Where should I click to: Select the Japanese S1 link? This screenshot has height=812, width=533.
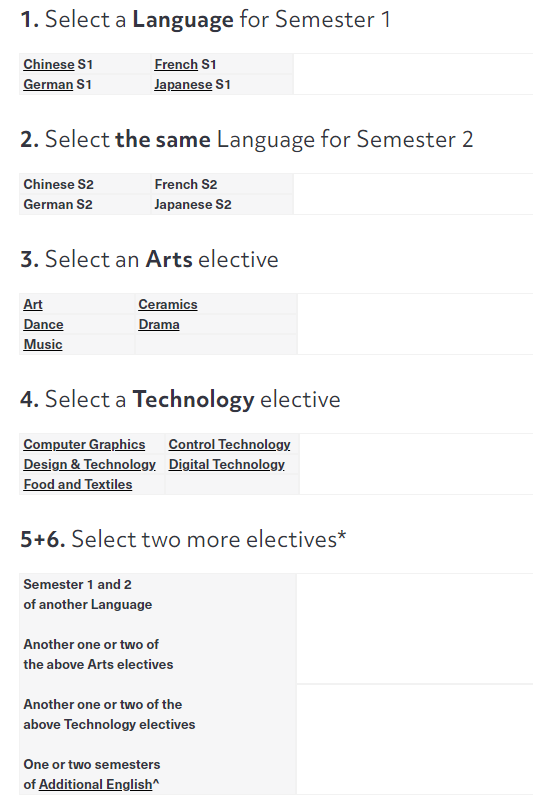183,84
